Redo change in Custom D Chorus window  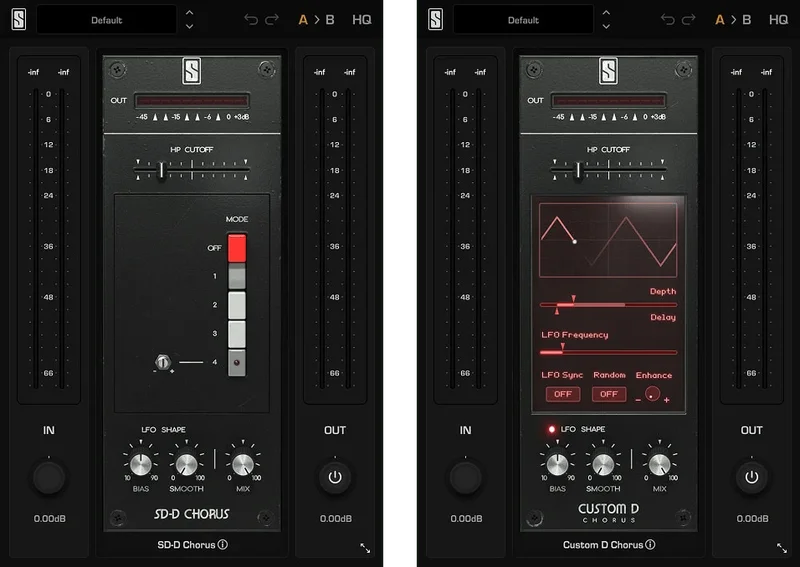[x=689, y=19]
